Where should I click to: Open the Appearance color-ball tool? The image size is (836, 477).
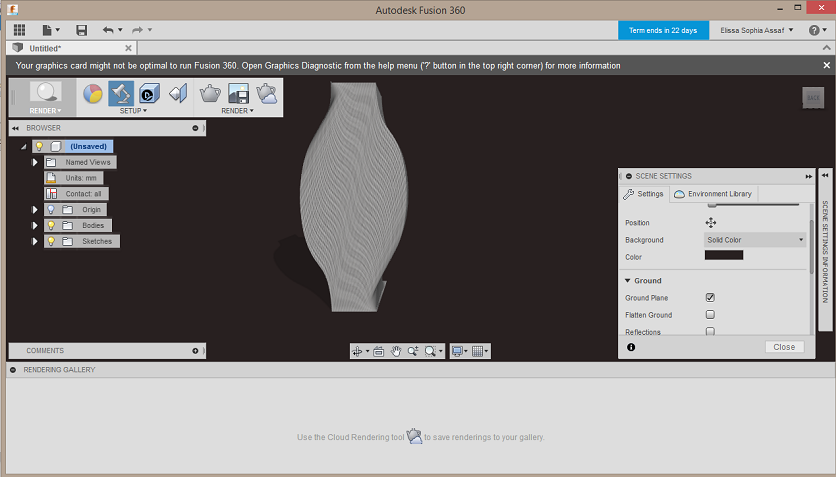tap(93, 94)
